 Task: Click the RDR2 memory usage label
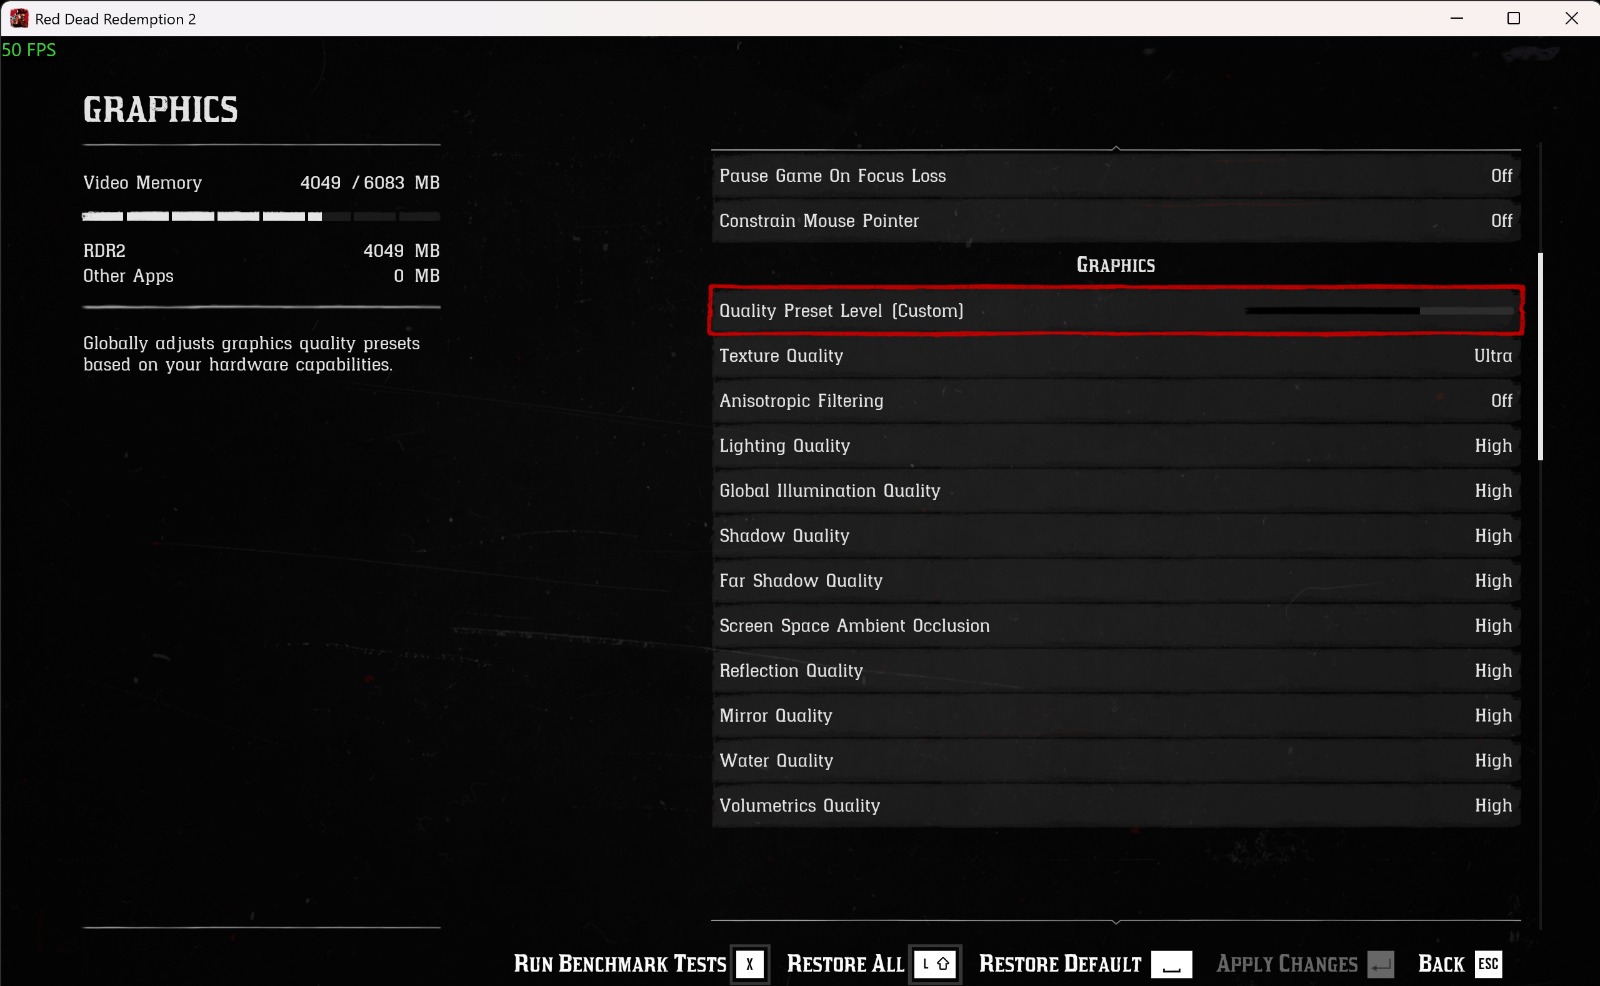tap(104, 251)
